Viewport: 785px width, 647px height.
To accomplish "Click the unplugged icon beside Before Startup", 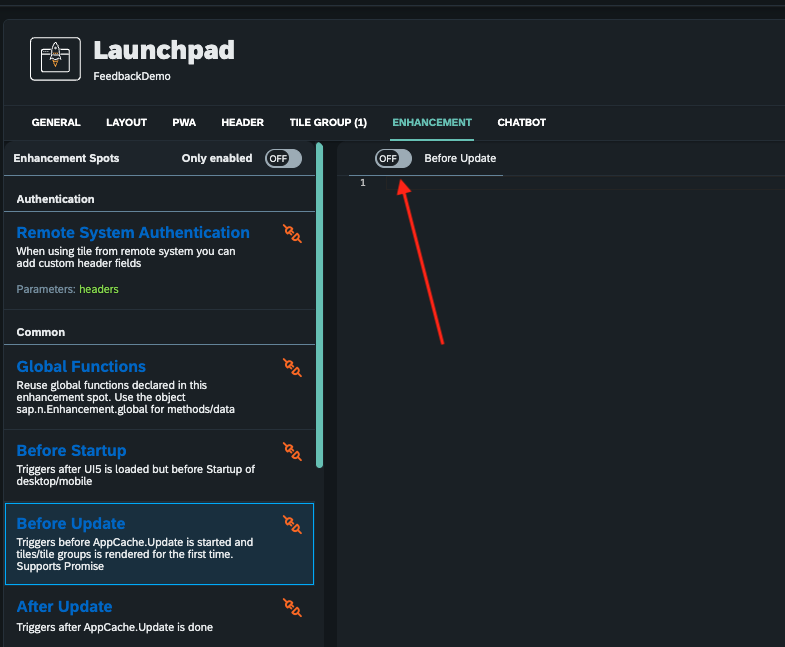I will [292, 452].
